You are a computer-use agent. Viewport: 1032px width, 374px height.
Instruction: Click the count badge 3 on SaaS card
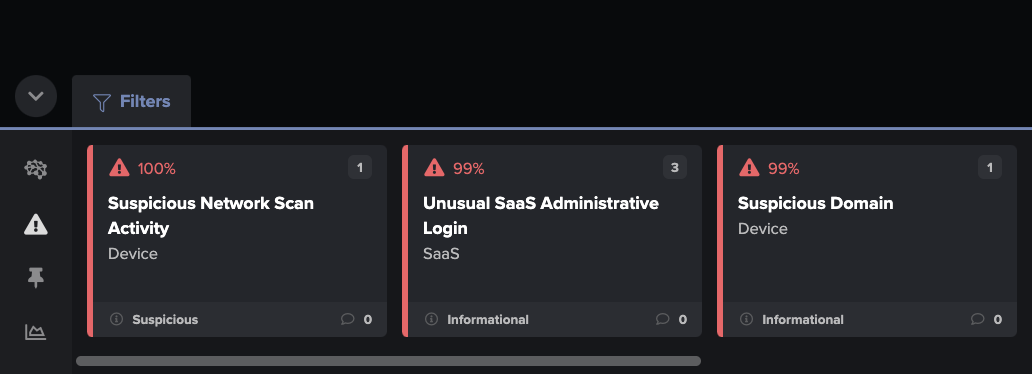tap(675, 168)
